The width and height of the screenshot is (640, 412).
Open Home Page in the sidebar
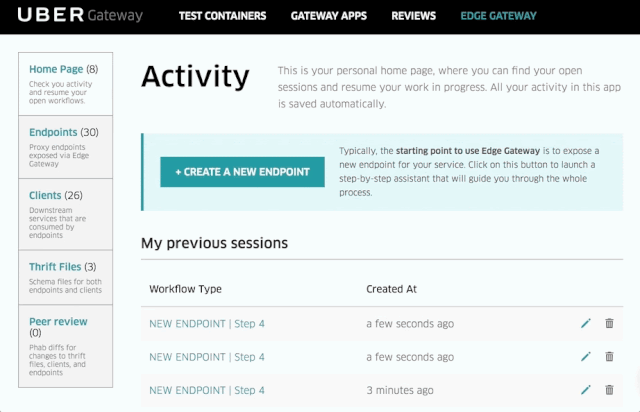click(x=57, y=69)
